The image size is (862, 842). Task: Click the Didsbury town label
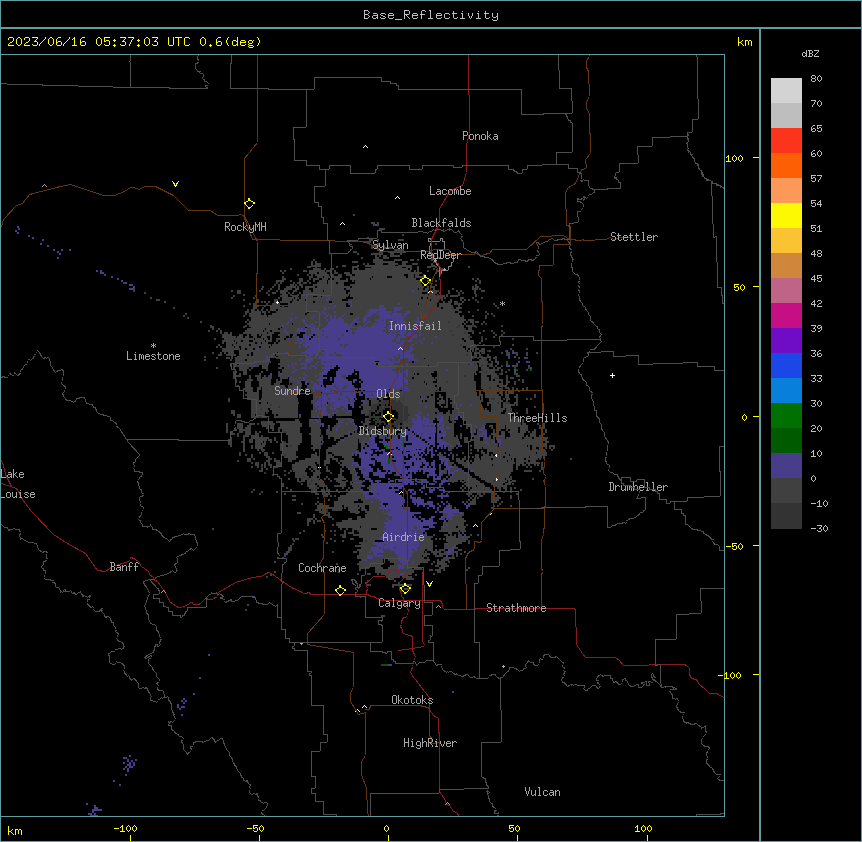pyautogui.click(x=383, y=431)
